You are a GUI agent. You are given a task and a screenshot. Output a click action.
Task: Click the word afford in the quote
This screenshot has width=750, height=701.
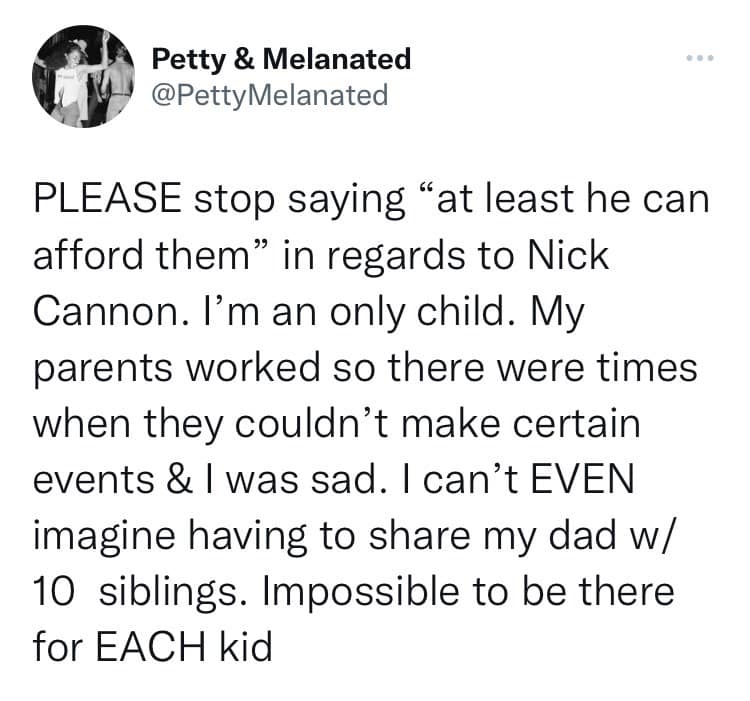pos(88,255)
